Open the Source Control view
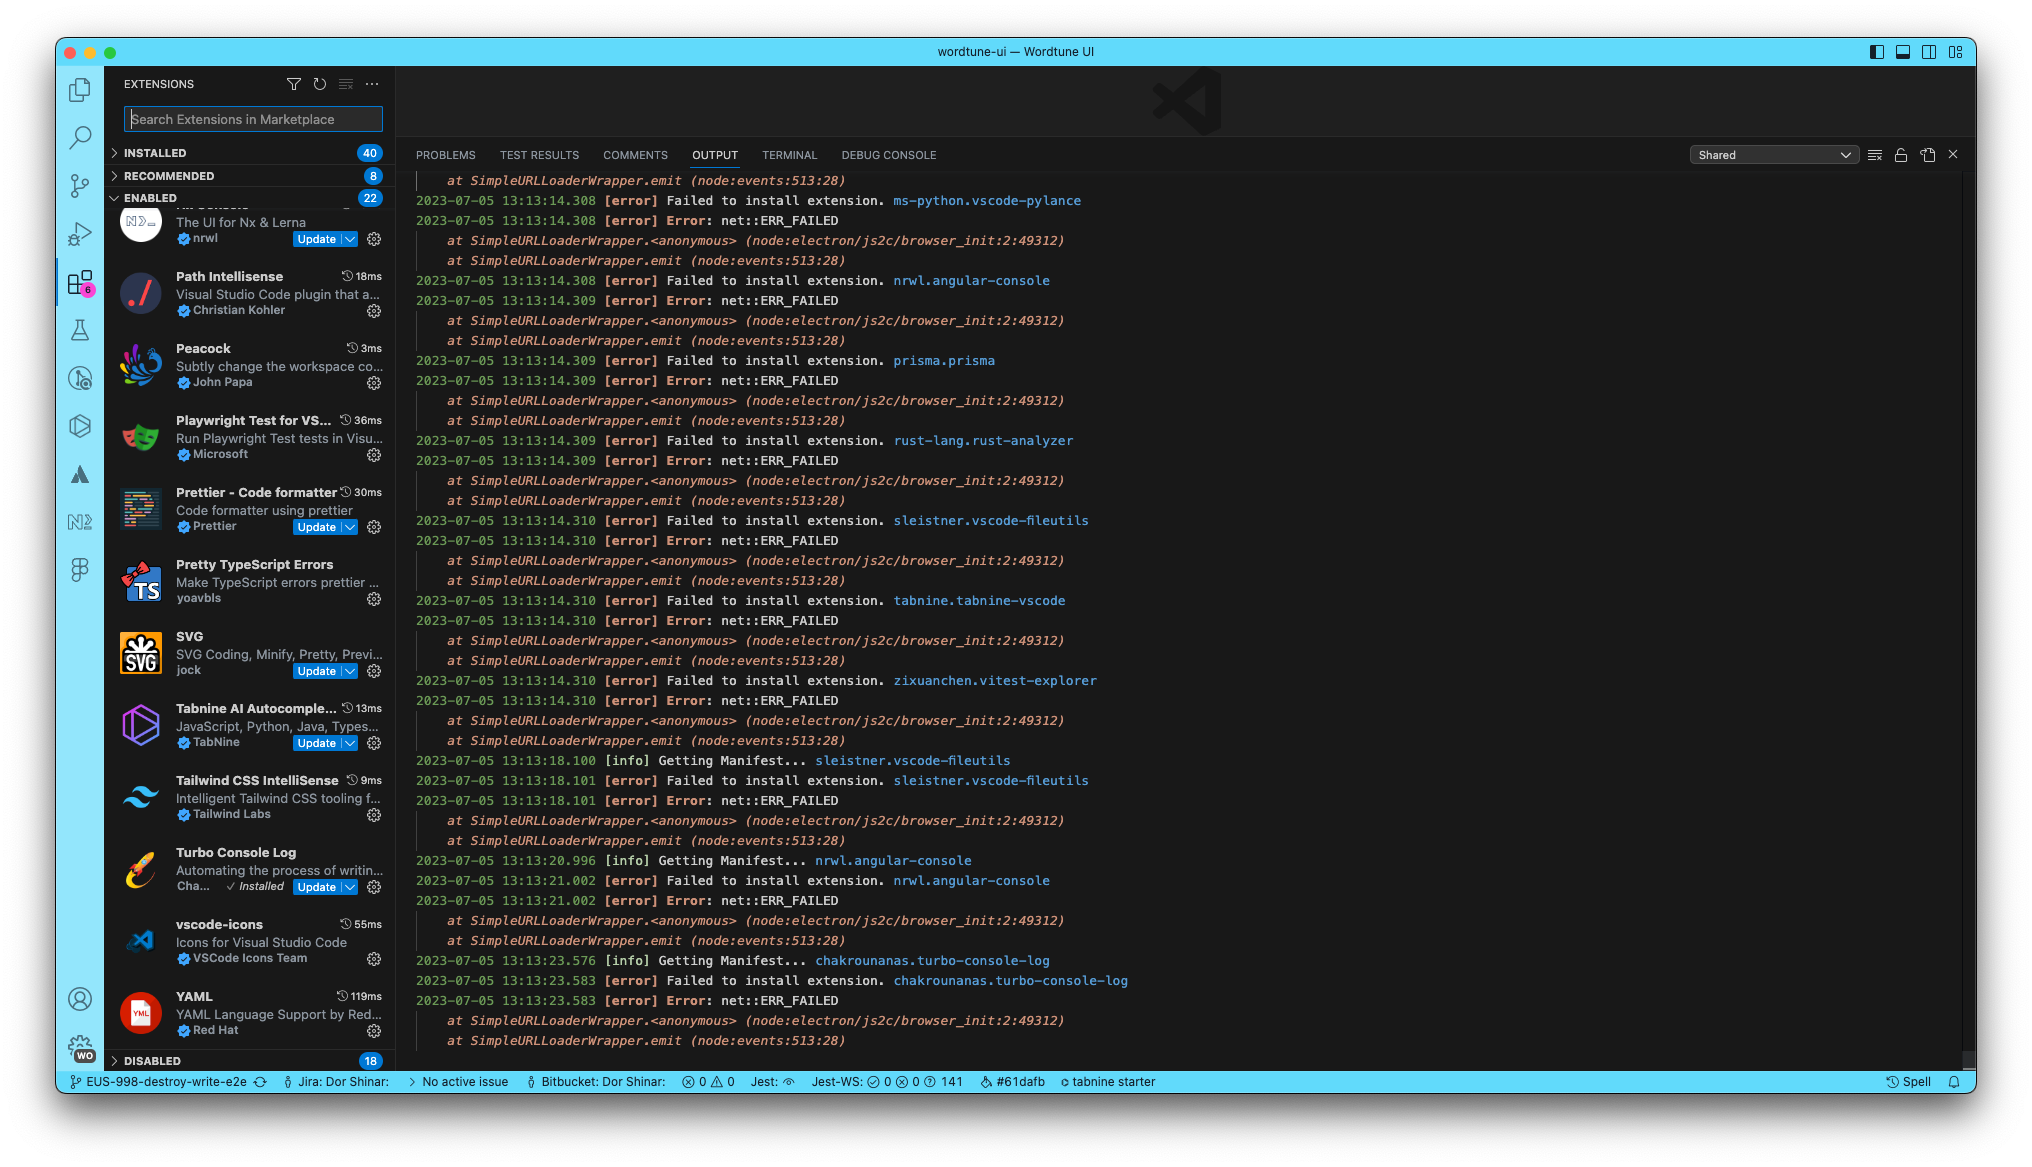 pos(80,185)
